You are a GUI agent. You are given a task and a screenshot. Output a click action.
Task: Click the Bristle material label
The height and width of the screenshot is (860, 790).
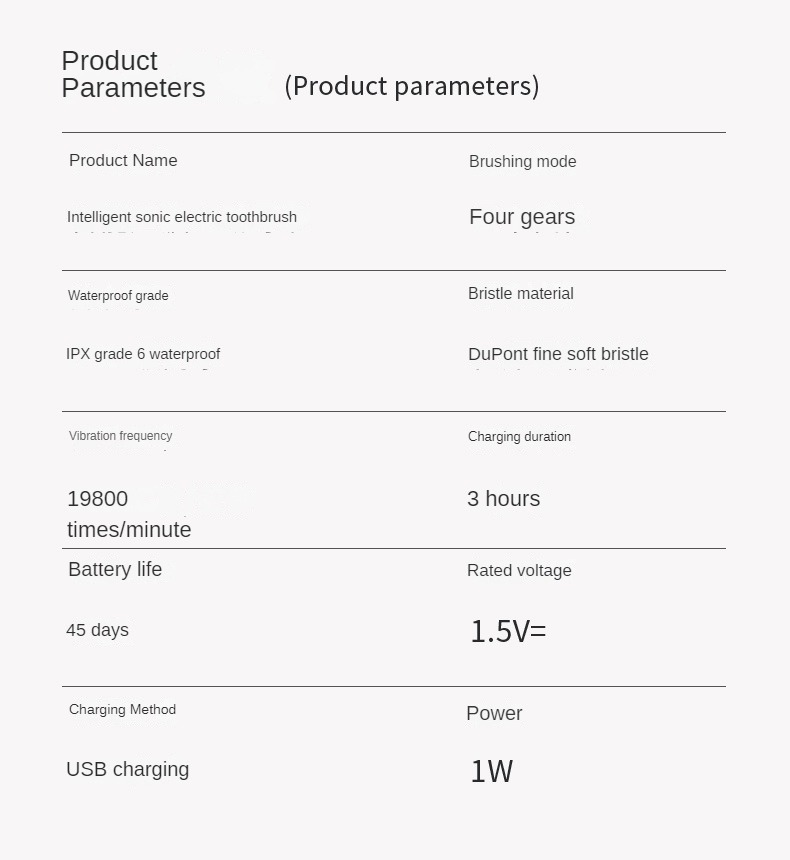(x=520, y=293)
